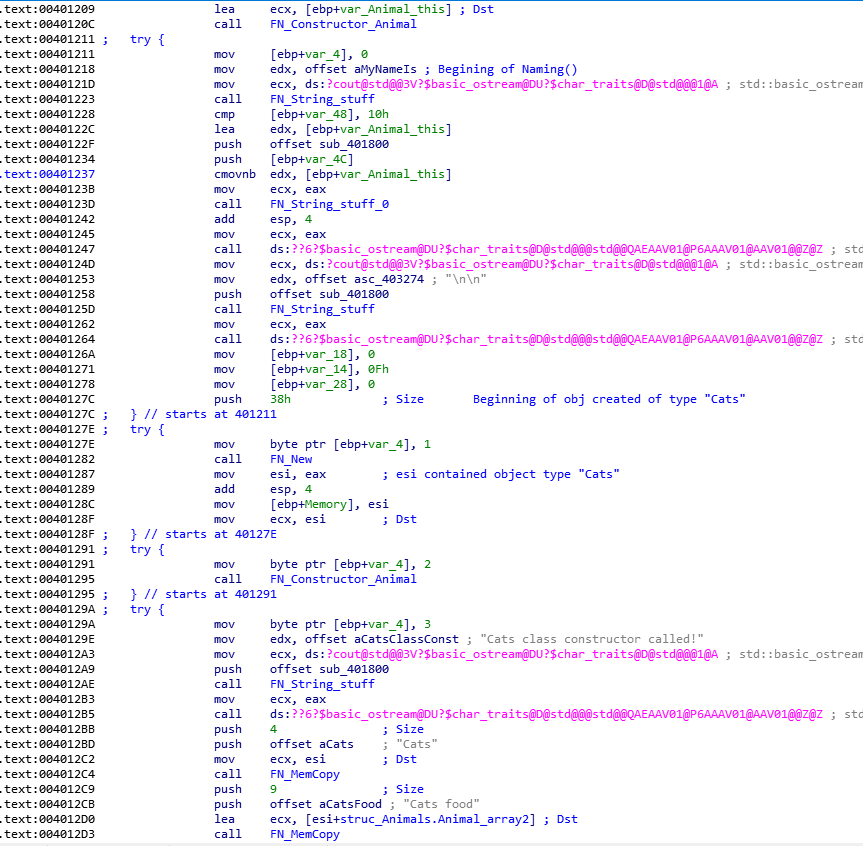This screenshot has width=863, height=846.
Task: Open the FN_MemCopy function
Action: pos(305,774)
